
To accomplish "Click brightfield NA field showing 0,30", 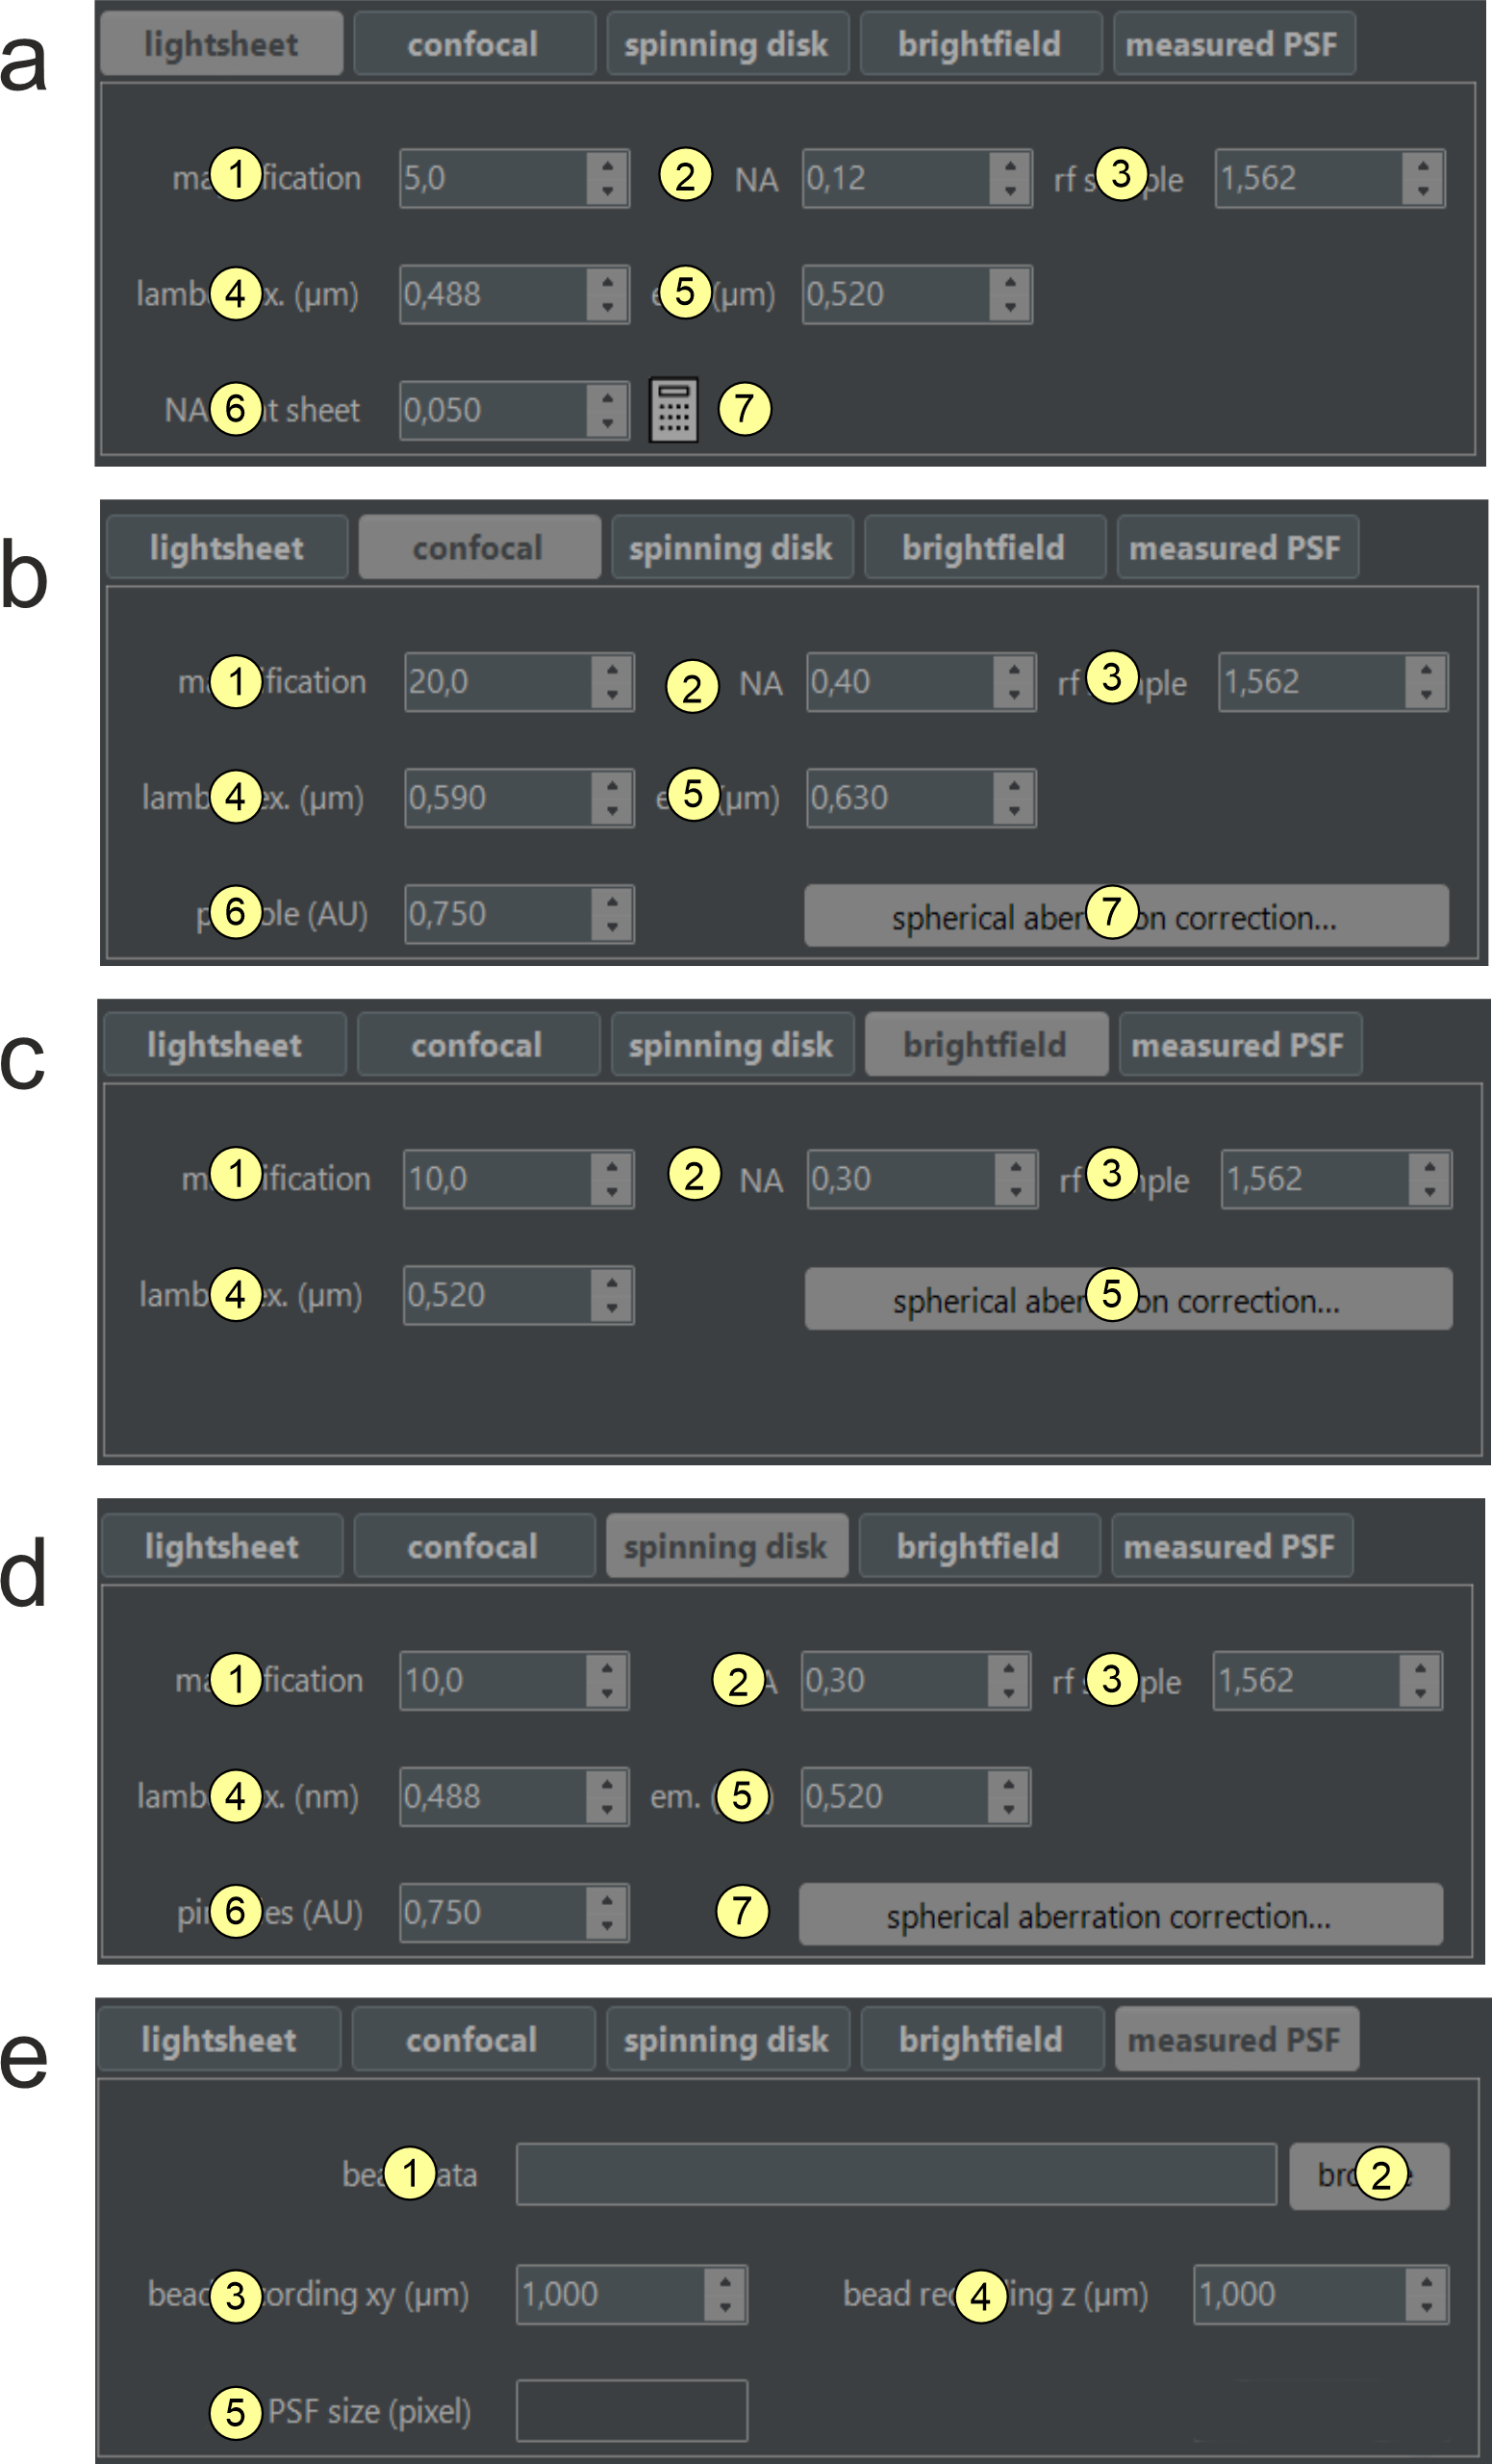I will point(898,1179).
